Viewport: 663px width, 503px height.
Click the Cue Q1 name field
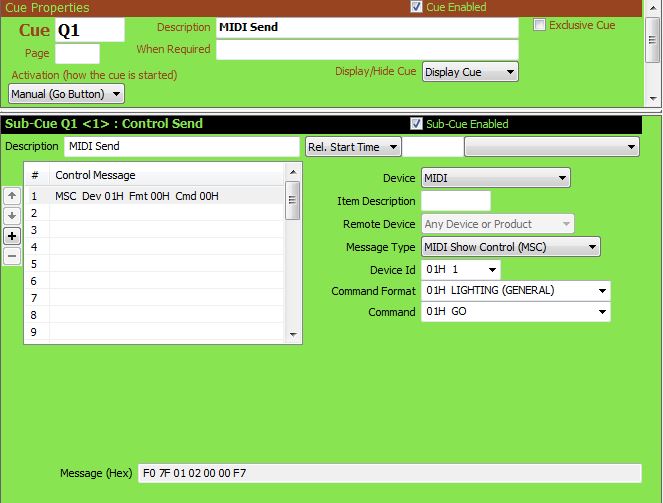pyautogui.click(x=89, y=30)
